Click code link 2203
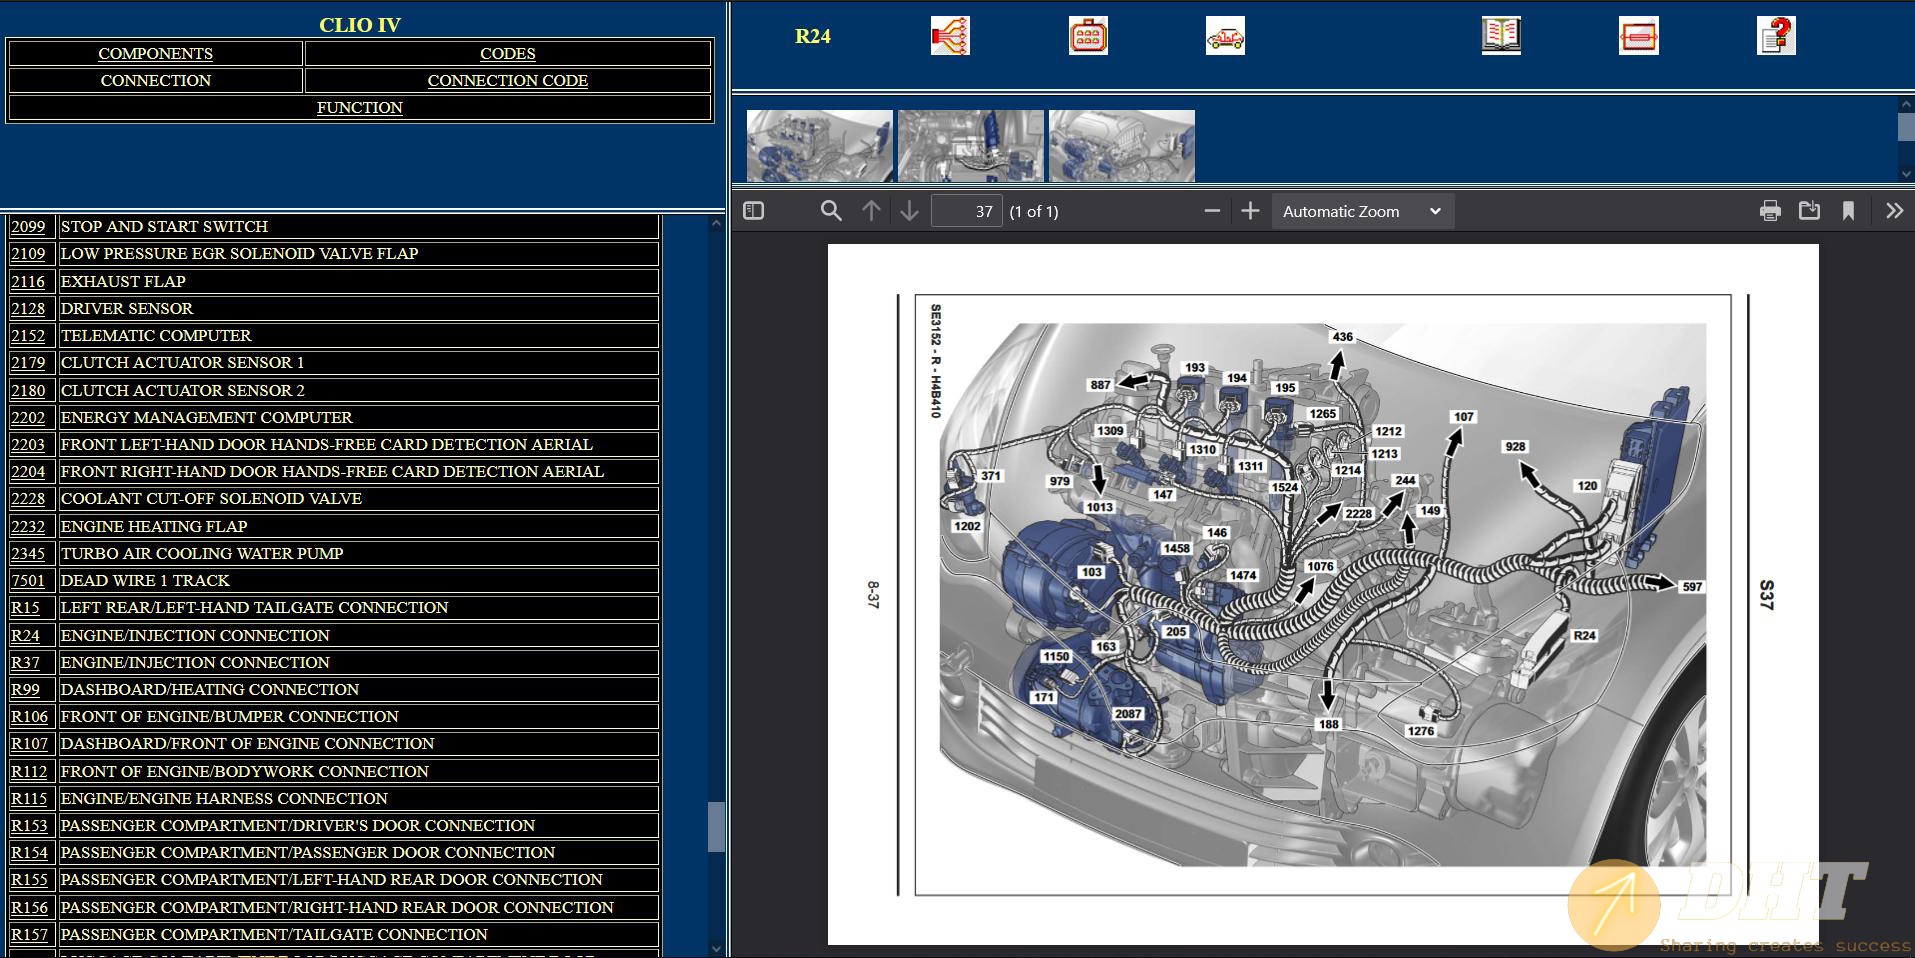 [x=28, y=444]
